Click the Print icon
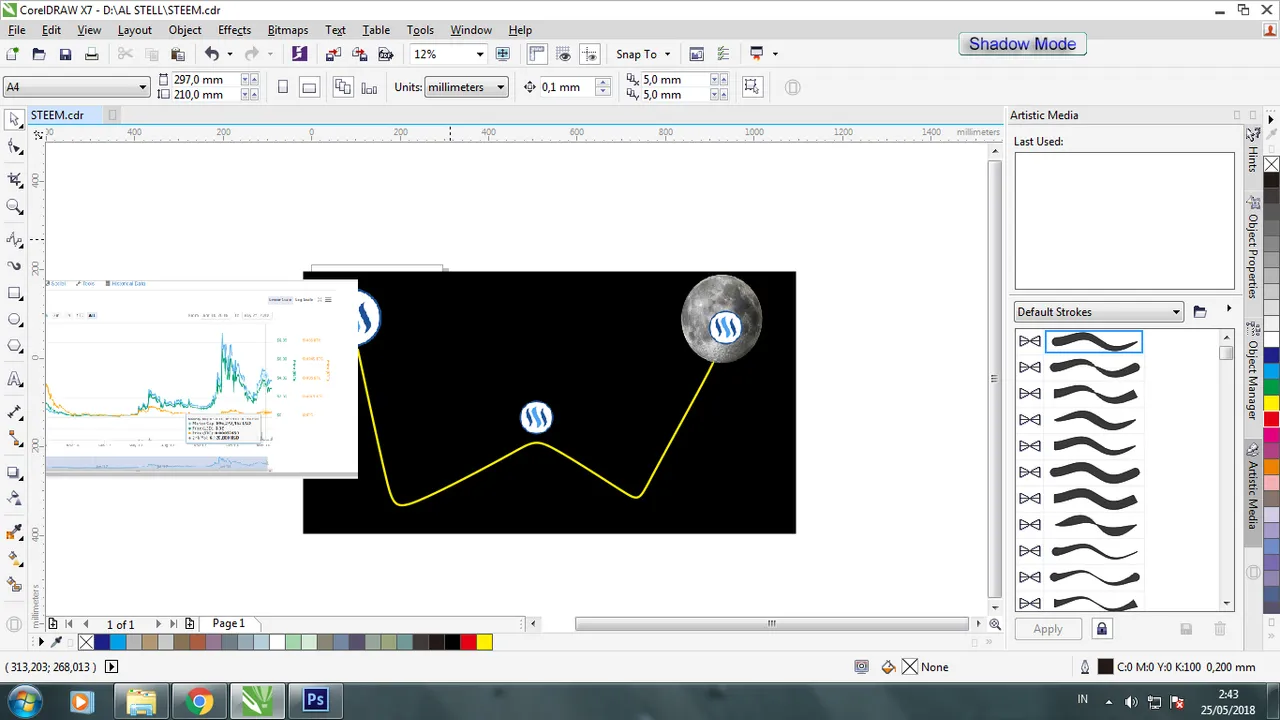 coord(91,54)
